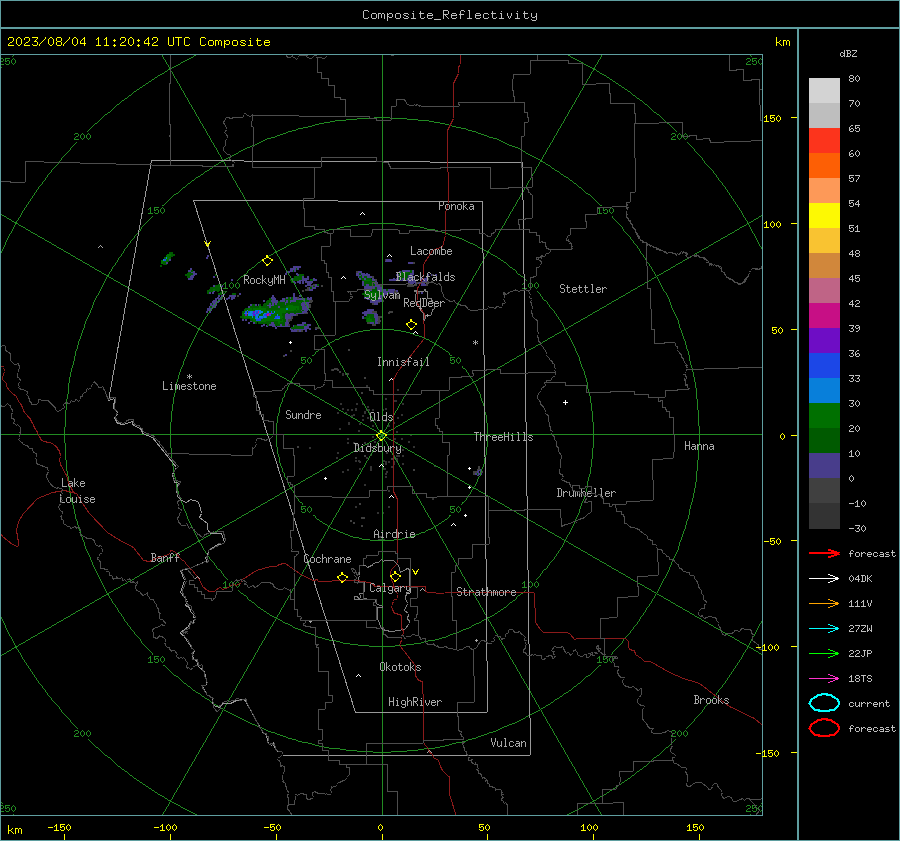Click the yellow diamond marker near RockyMH
Screen dimensions: 900x841
pyautogui.click(x=267, y=261)
